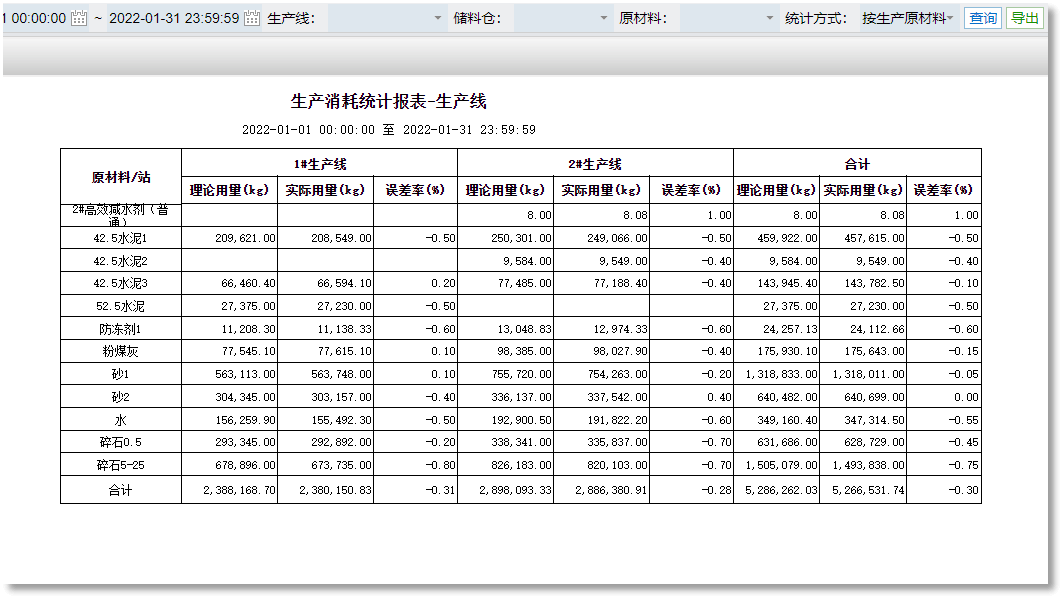
Task: Click the start date input field
Action: tap(40, 17)
